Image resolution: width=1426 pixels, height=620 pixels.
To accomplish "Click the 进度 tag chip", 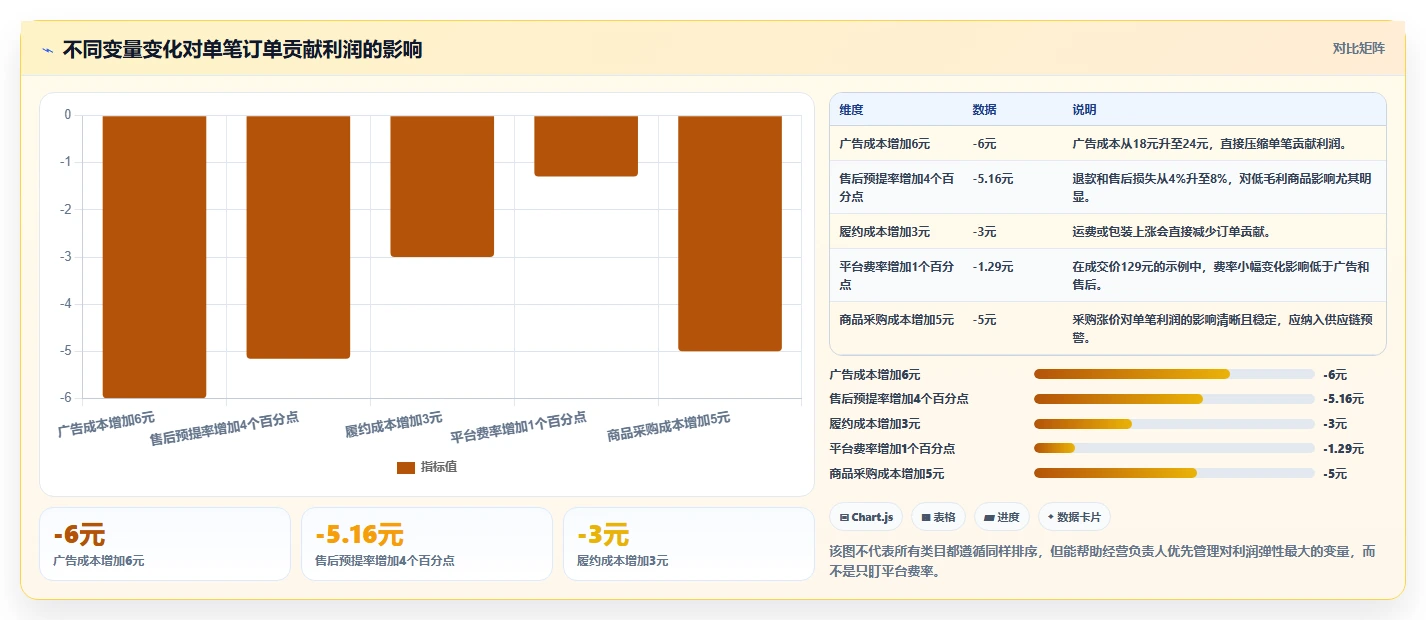I will point(1002,517).
